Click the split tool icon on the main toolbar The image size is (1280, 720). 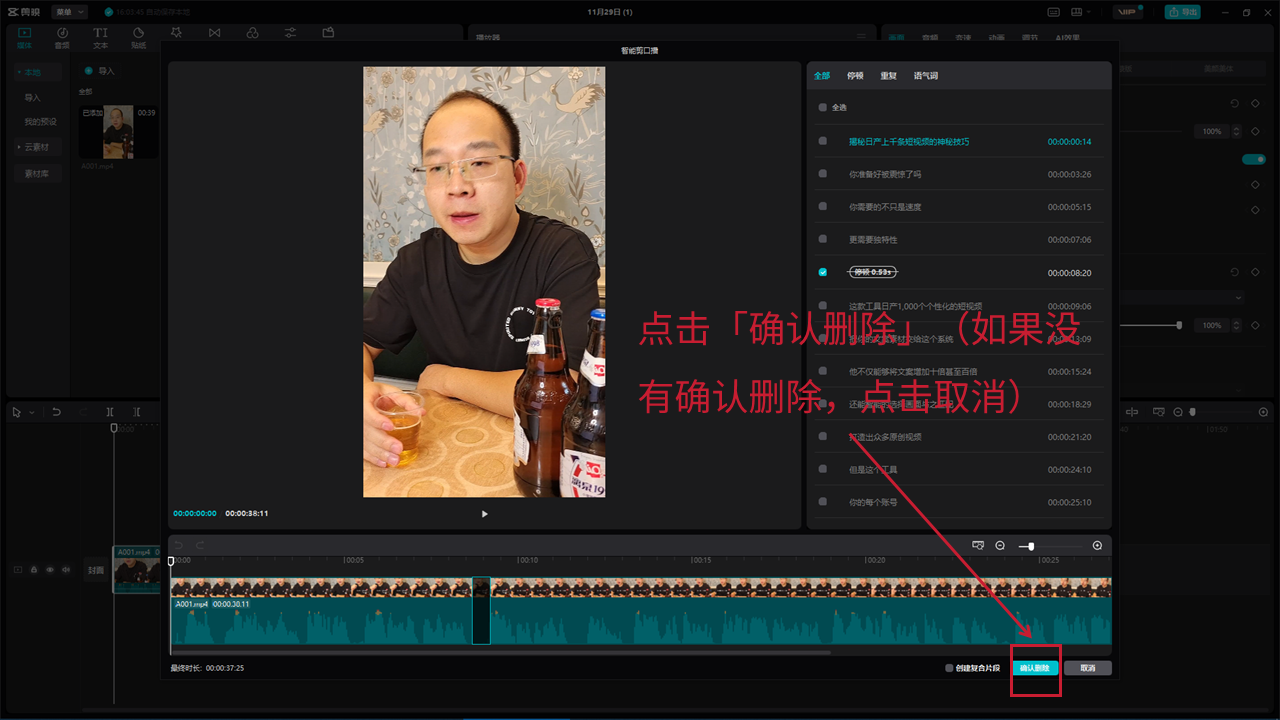[110, 412]
